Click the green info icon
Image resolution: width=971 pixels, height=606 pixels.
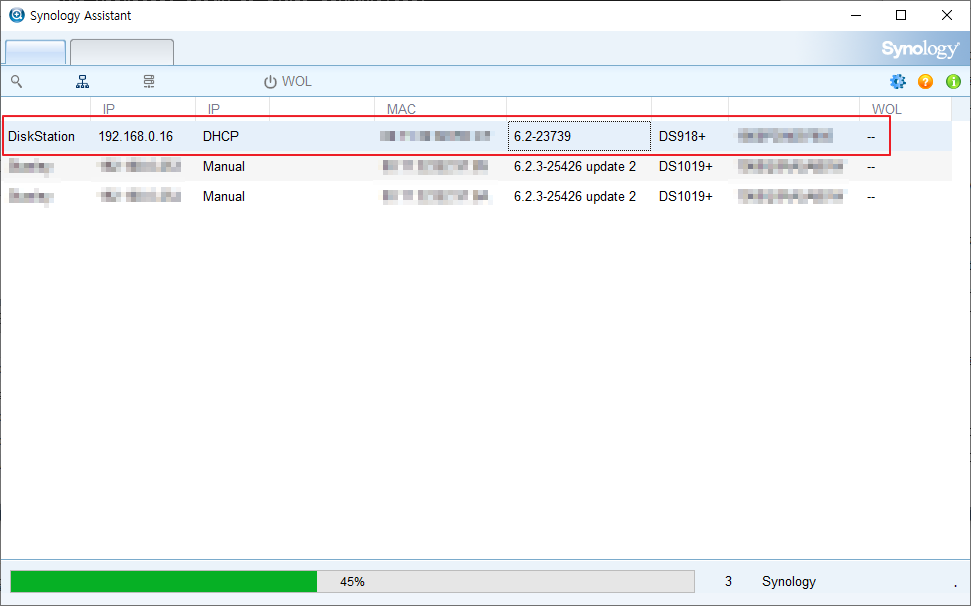click(953, 82)
